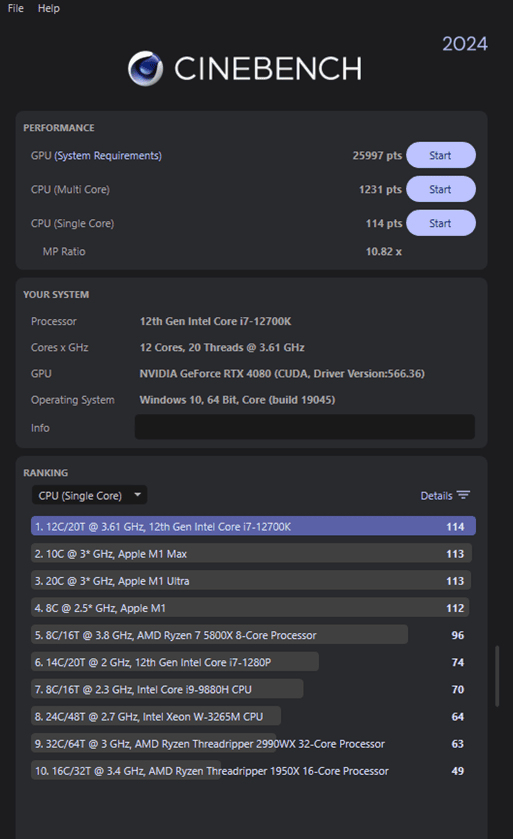The height and width of the screenshot is (839, 513).
Task: Select ranking row Apple M1 Ultra
Action: [x=251, y=581]
